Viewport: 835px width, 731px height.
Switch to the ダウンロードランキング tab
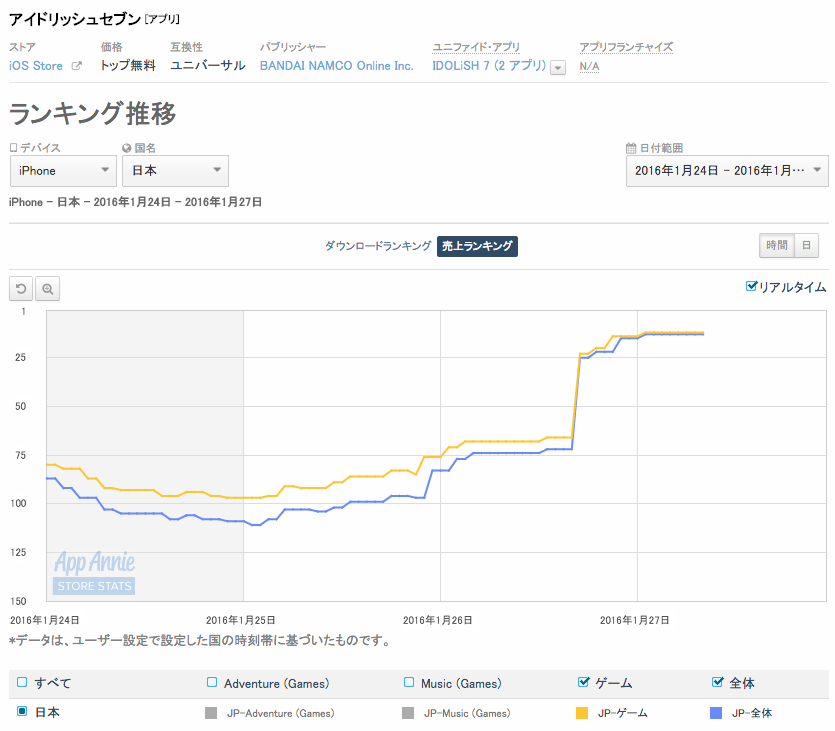tap(378, 246)
